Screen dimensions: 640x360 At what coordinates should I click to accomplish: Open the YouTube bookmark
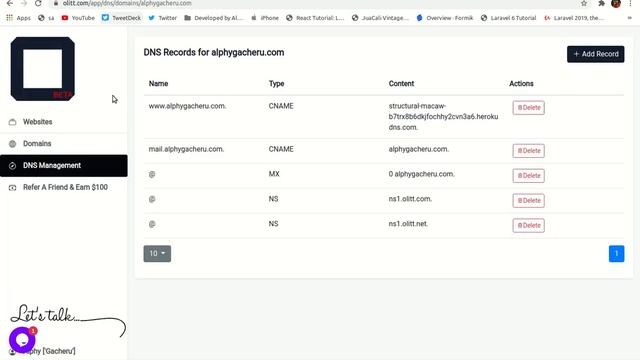click(x=78, y=18)
